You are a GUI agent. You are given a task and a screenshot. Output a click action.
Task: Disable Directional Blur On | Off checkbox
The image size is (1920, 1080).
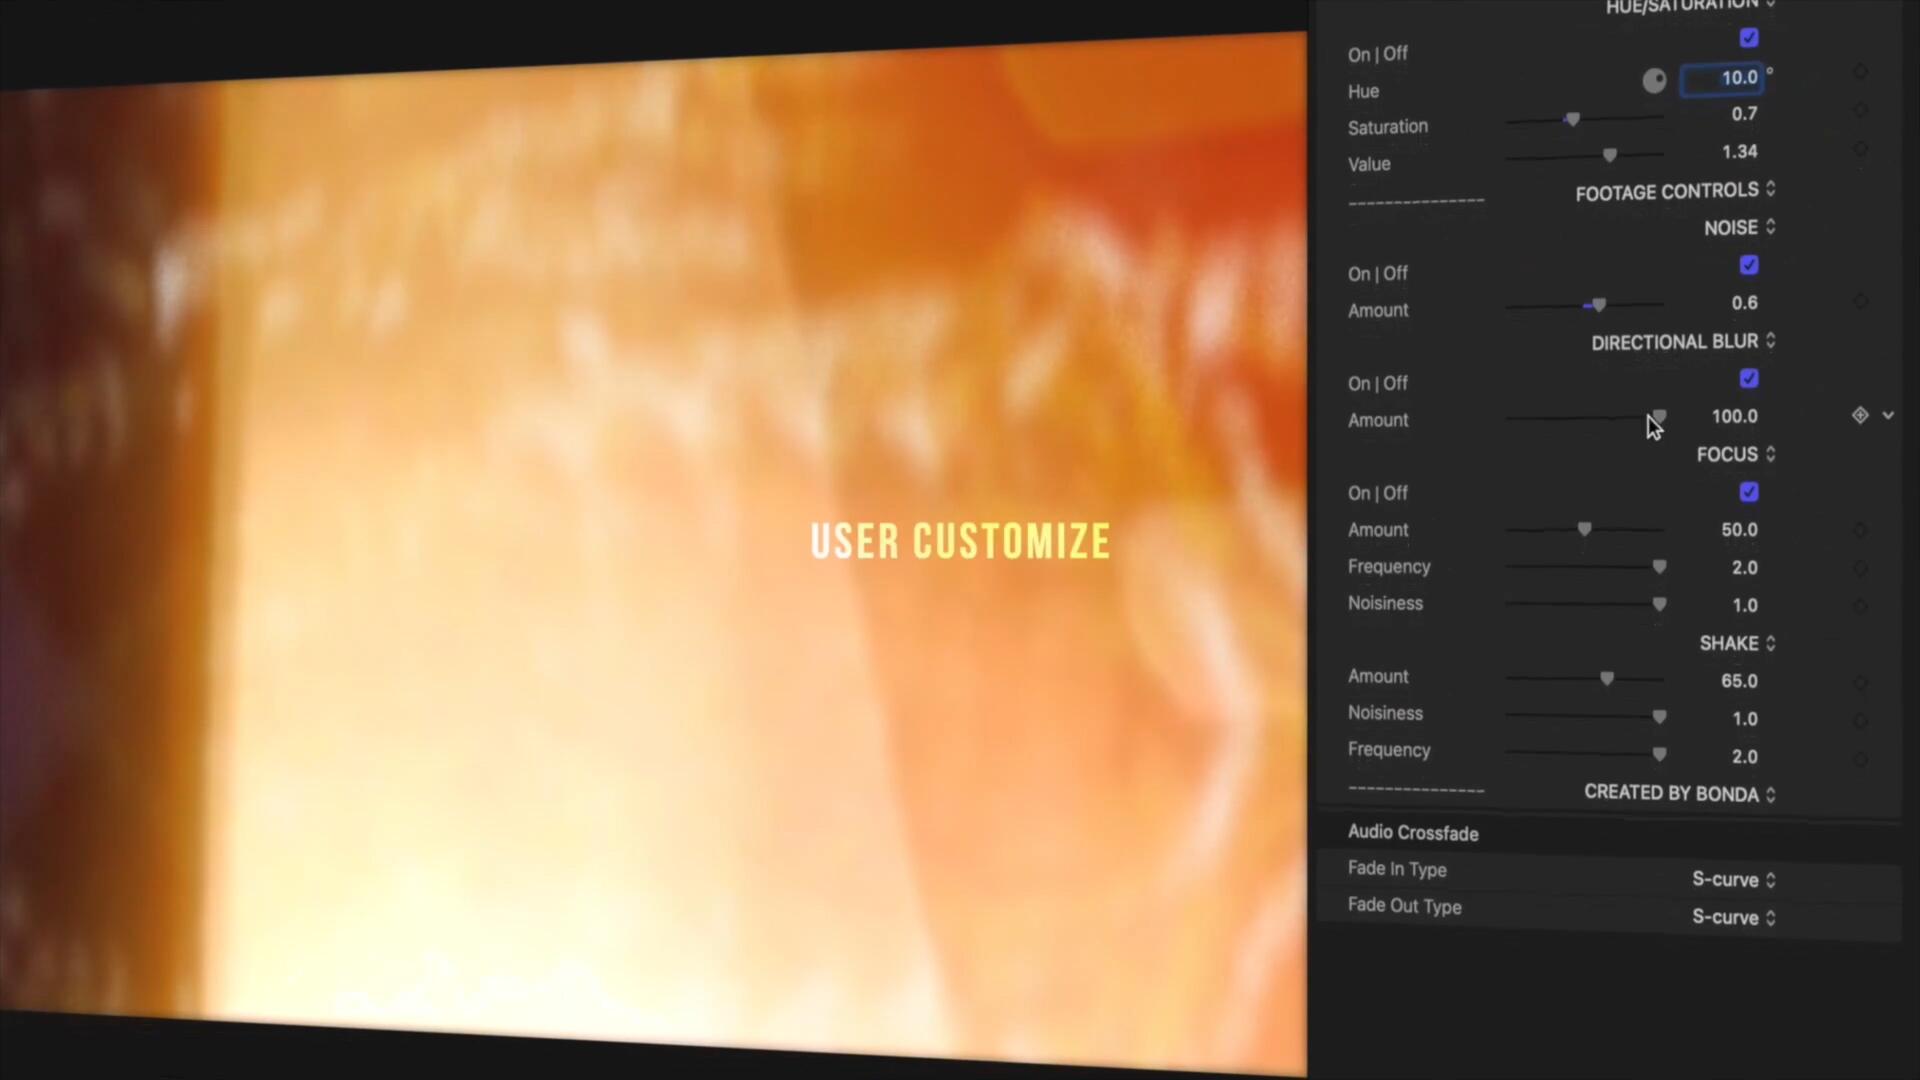pyautogui.click(x=1749, y=379)
